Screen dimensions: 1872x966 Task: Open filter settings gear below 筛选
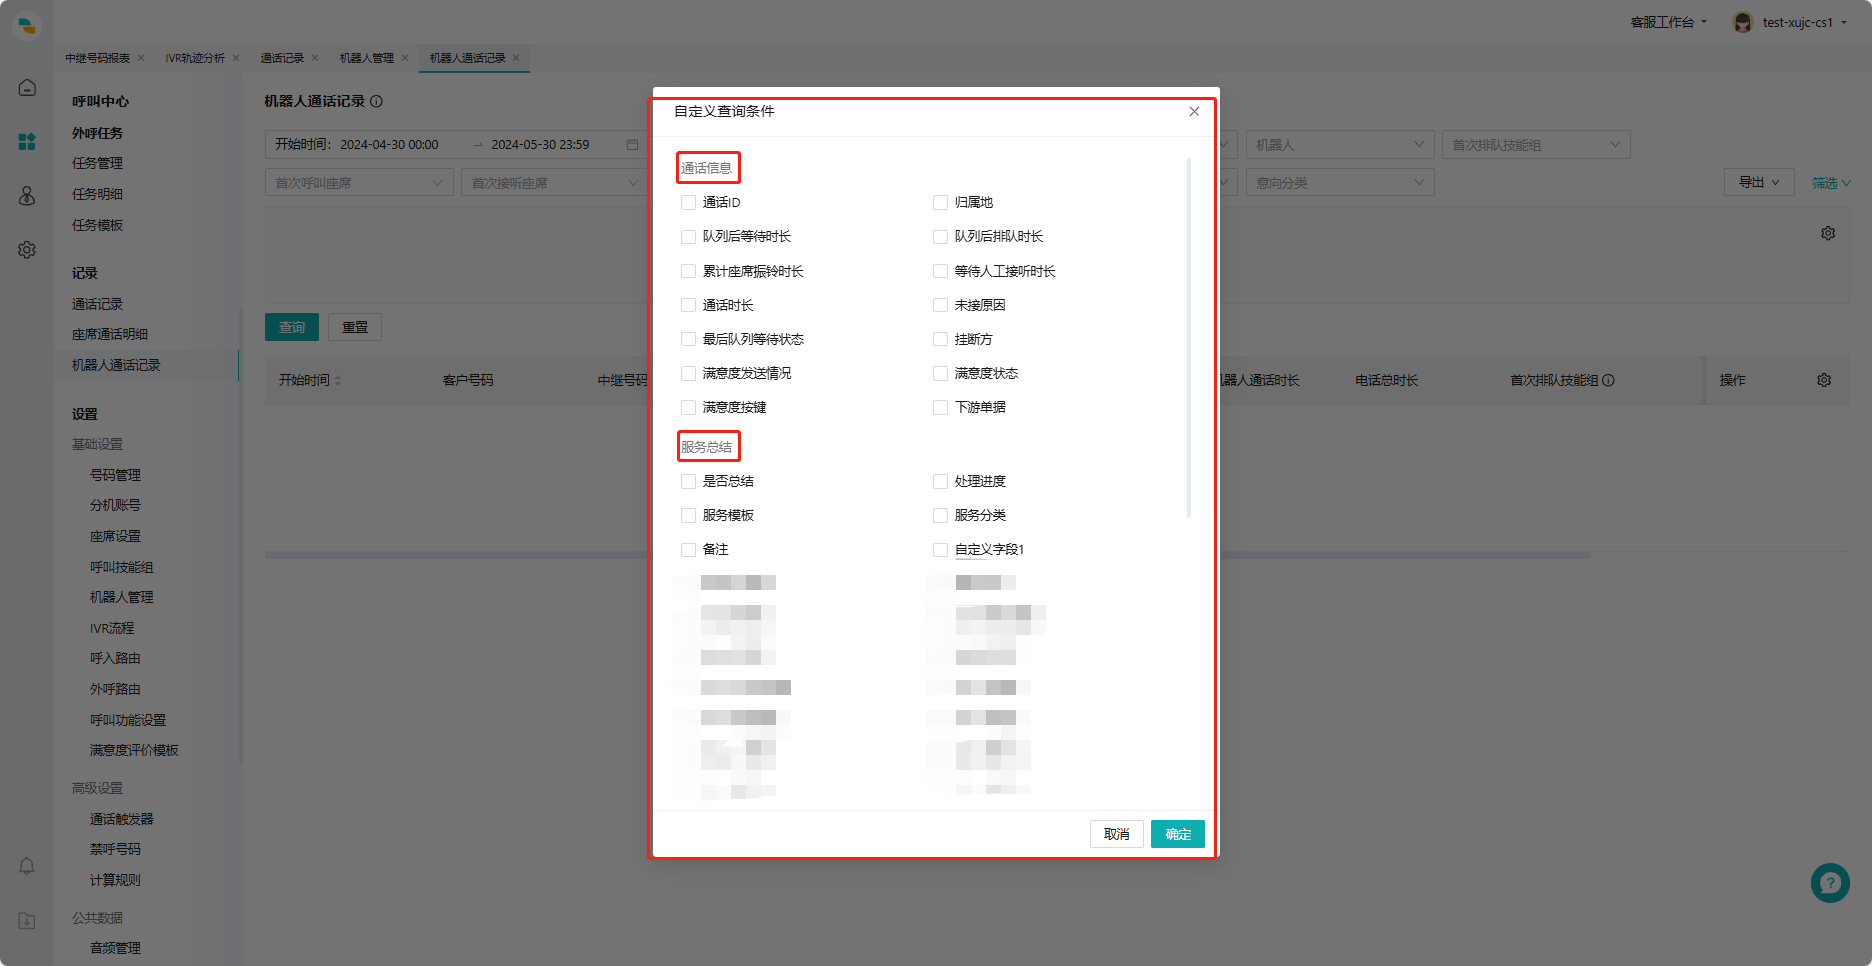(1828, 233)
